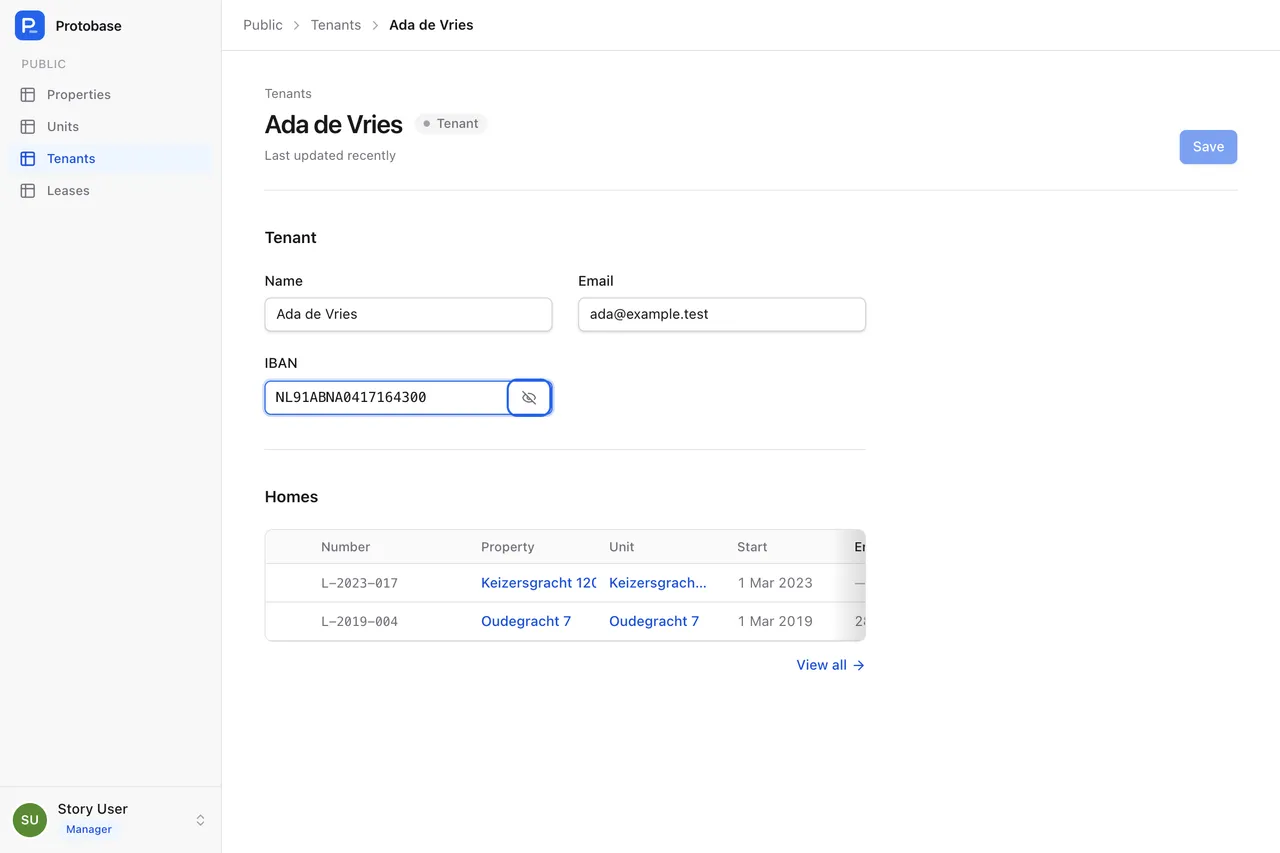Open the Oudegracht 7 property link

pyautogui.click(x=526, y=621)
